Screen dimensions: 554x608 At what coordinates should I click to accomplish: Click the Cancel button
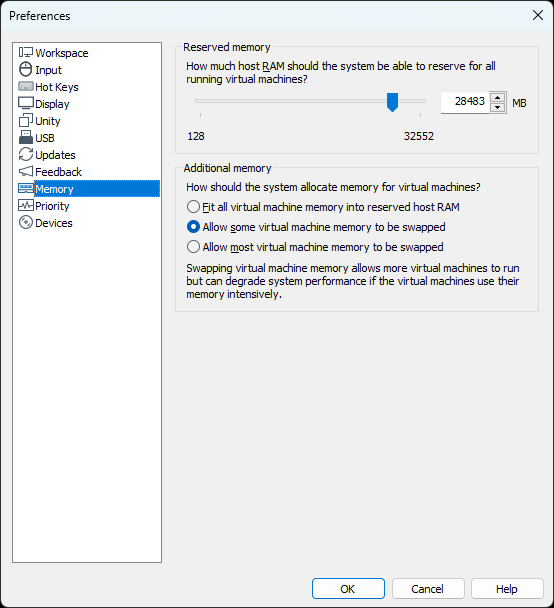[428, 589]
